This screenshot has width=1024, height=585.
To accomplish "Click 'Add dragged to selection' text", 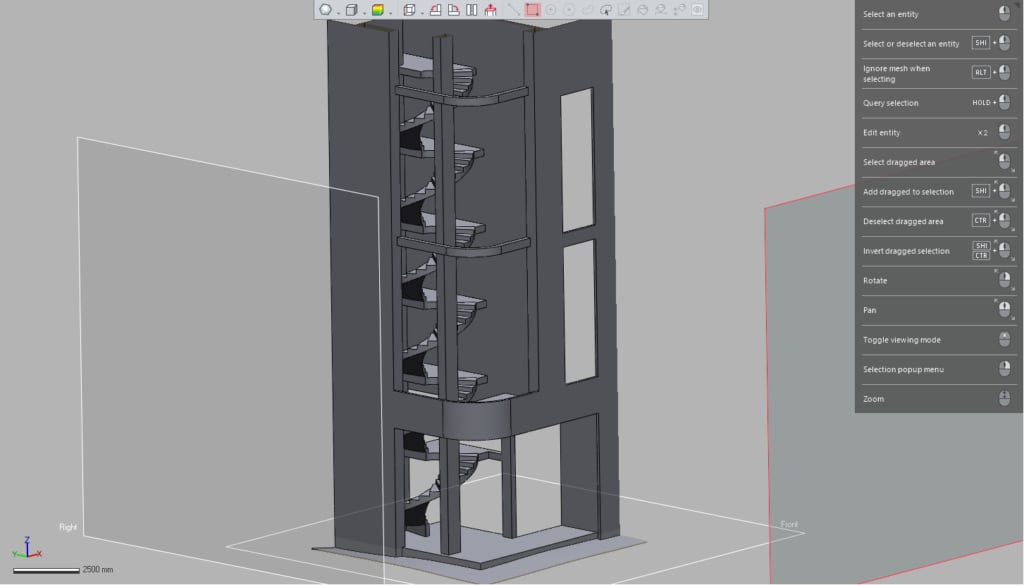I will pos(908,192).
